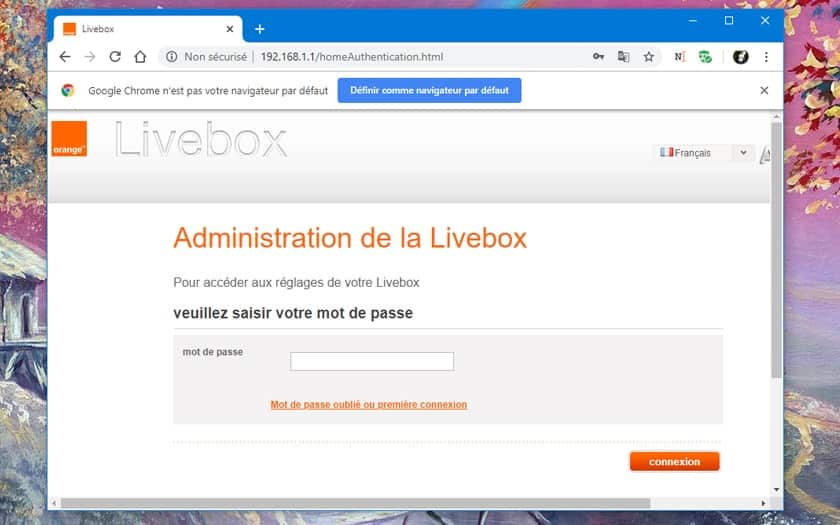Click the site info icon beside Non sécurisé
This screenshot has width=840, height=525.
[171, 57]
